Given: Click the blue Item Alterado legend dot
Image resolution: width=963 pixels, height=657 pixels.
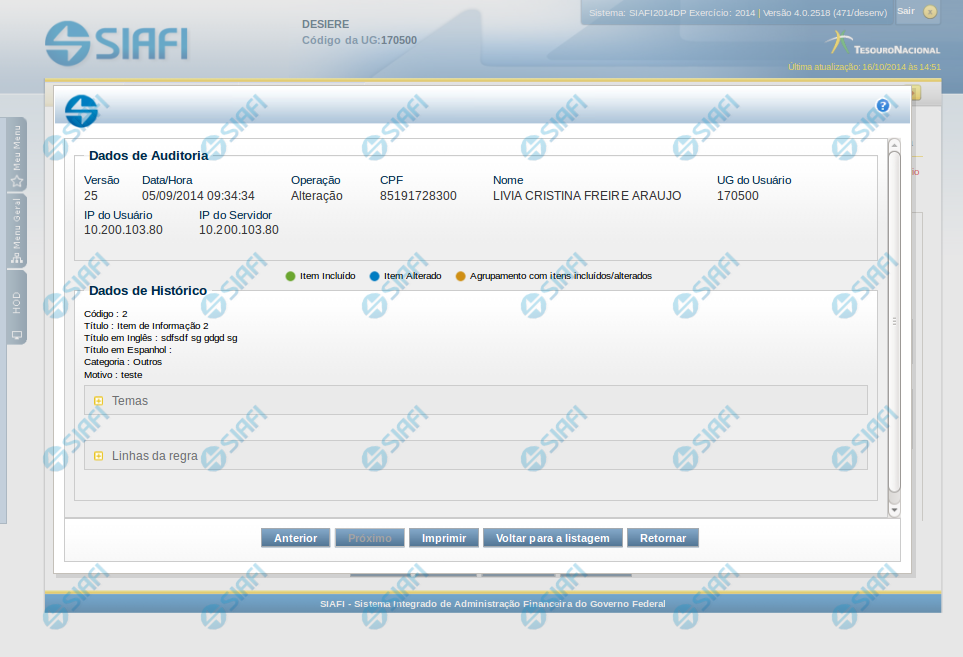Looking at the screenshot, I should point(374,276).
